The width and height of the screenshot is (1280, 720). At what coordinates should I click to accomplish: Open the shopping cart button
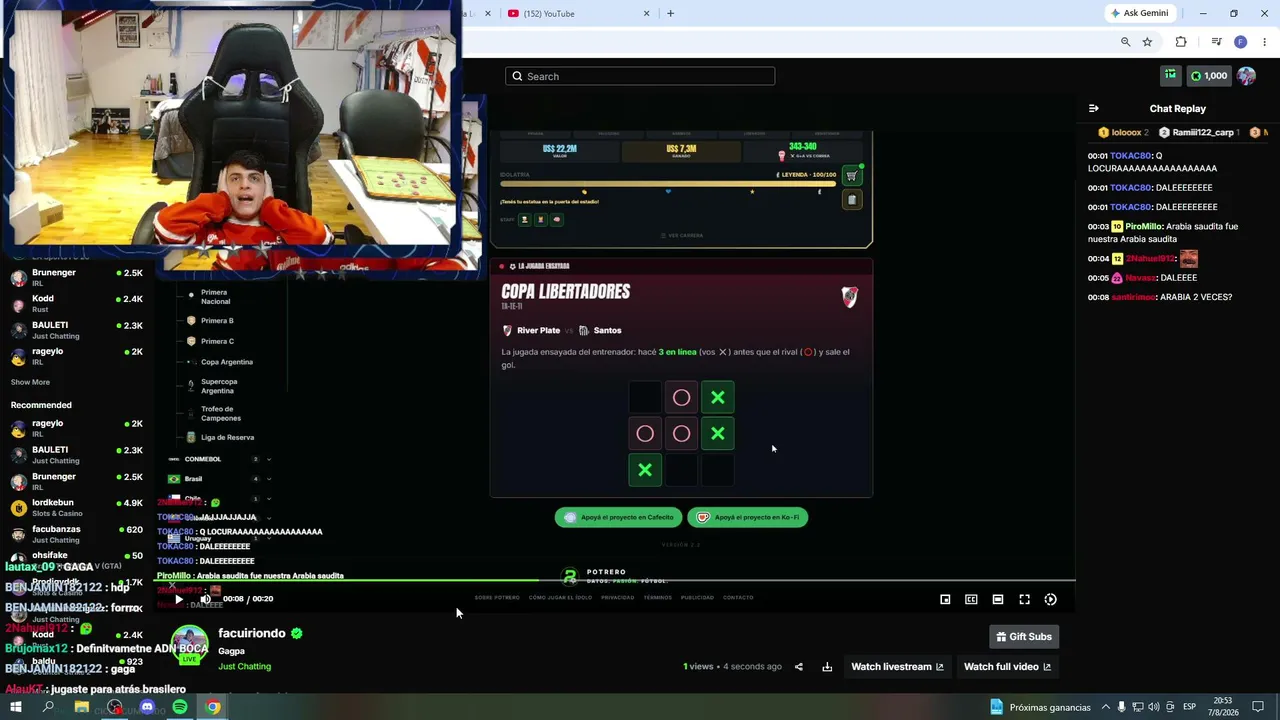[851, 176]
